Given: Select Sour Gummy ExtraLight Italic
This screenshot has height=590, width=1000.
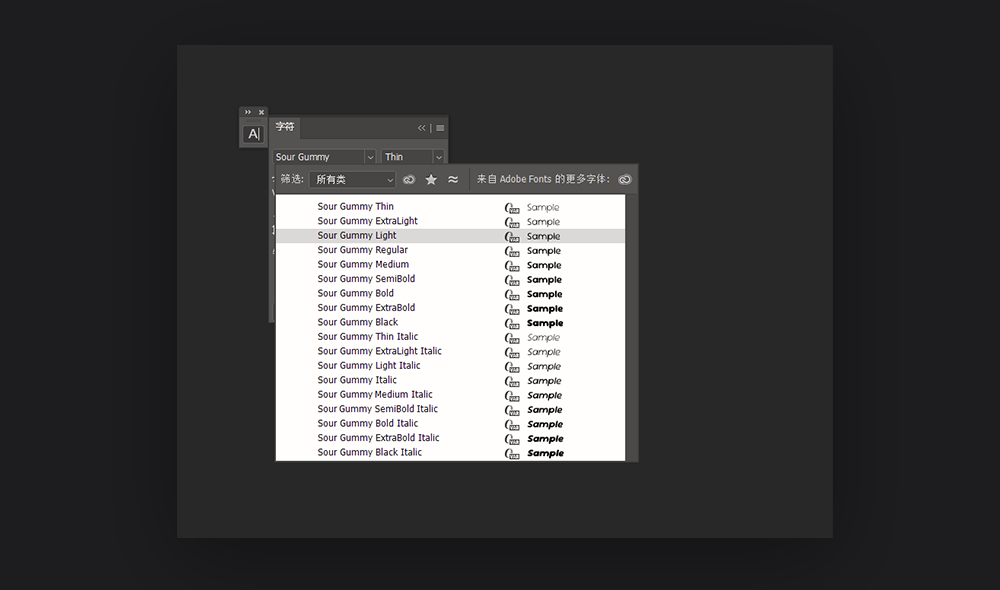Looking at the screenshot, I should pyautogui.click(x=450, y=351).
